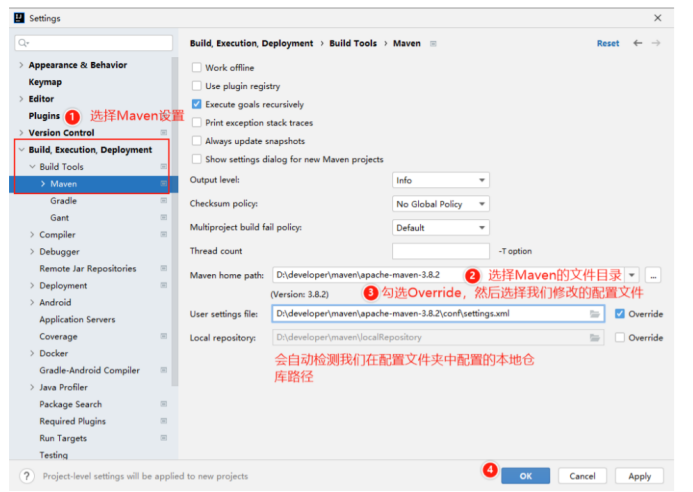693x492 pixels.
Task: Click project-level icon on Required Plugins row
Action: (x=164, y=421)
